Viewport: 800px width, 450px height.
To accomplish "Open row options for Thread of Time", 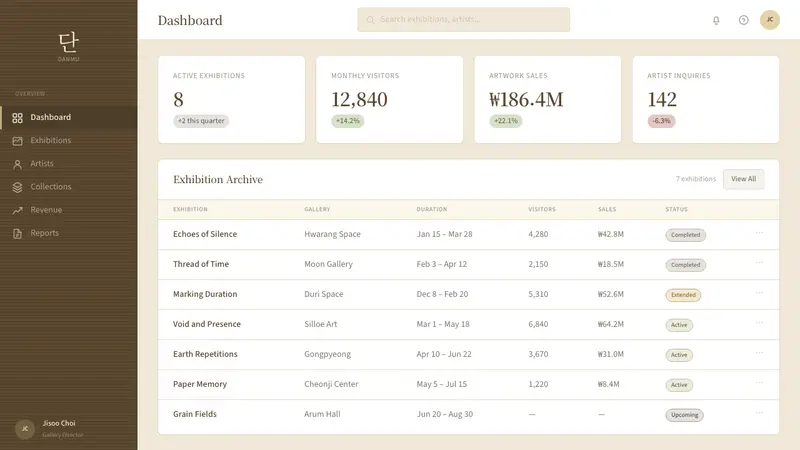I will pyautogui.click(x=759, y=263).
